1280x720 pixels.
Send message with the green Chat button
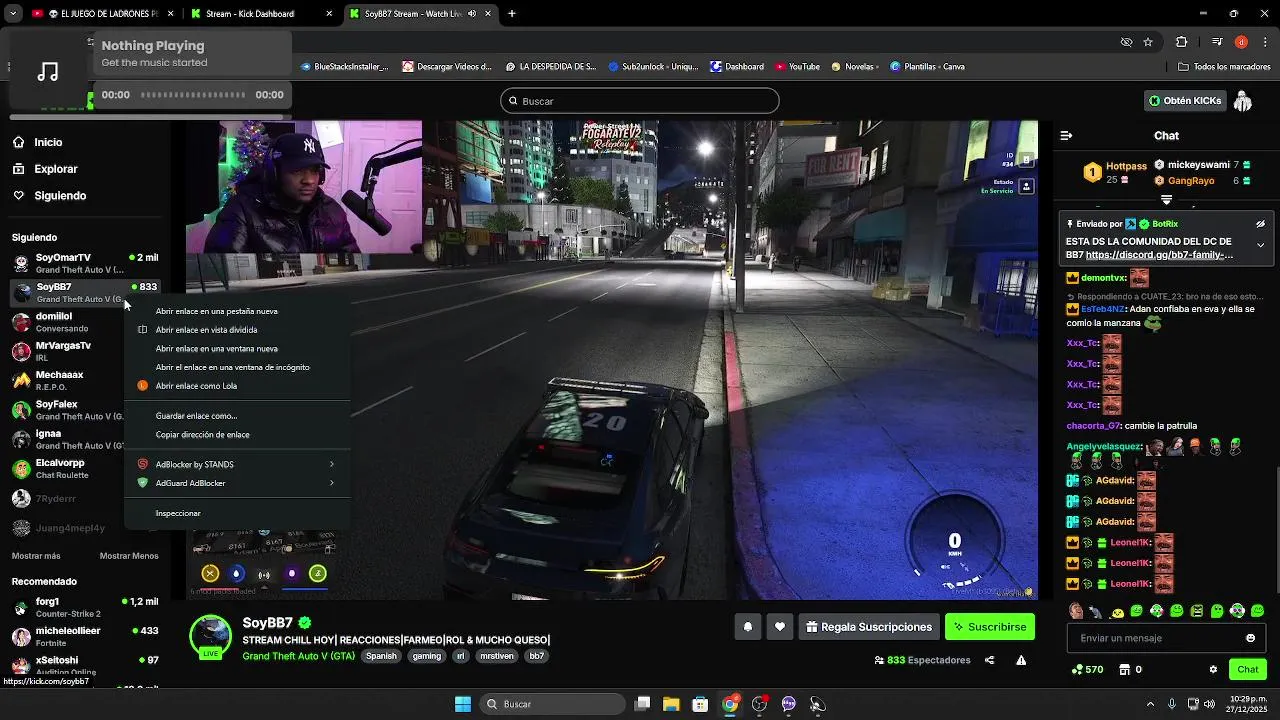(x=1247, y=670)
